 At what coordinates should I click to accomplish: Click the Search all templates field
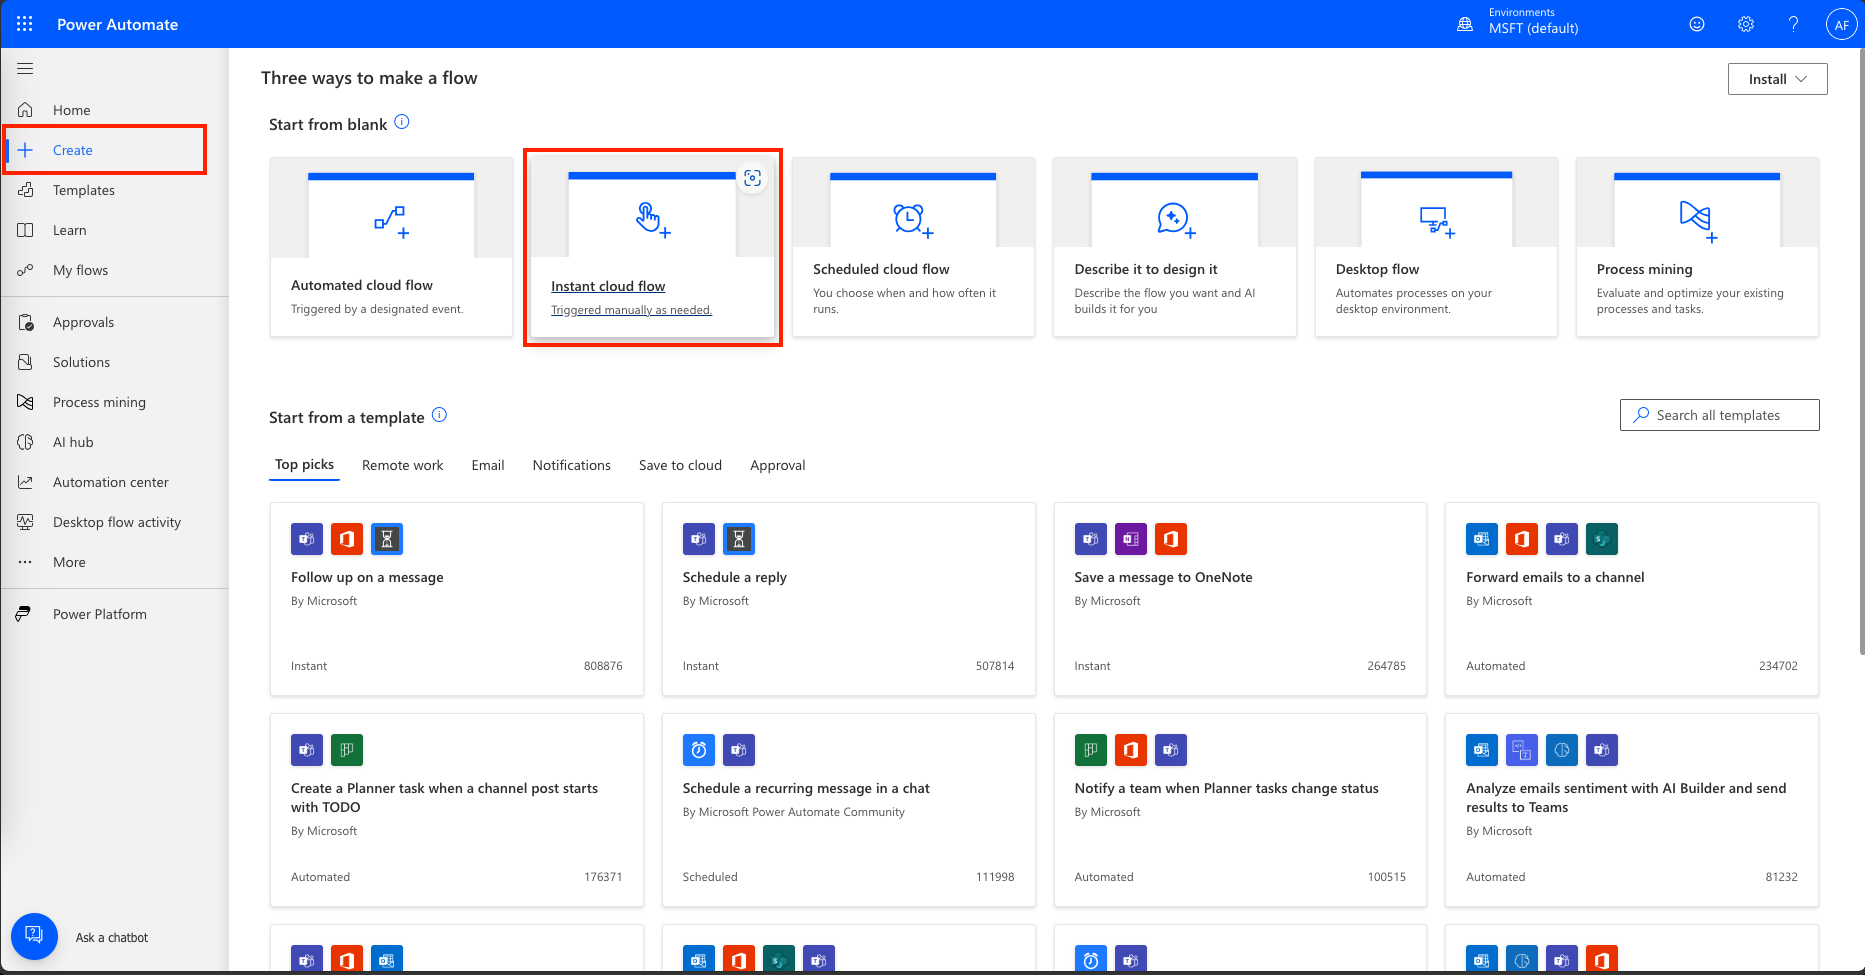pos(1719,415)
